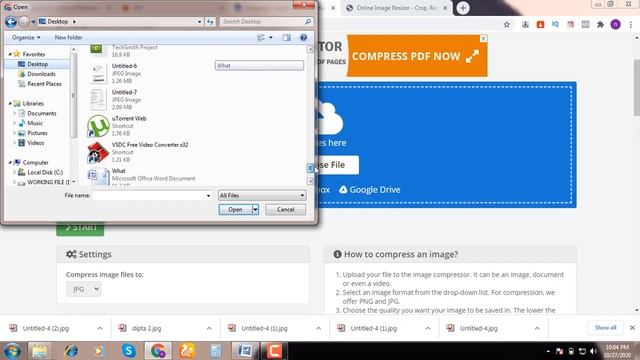Select Local Disk (C:) drive

tap(45, 172)
